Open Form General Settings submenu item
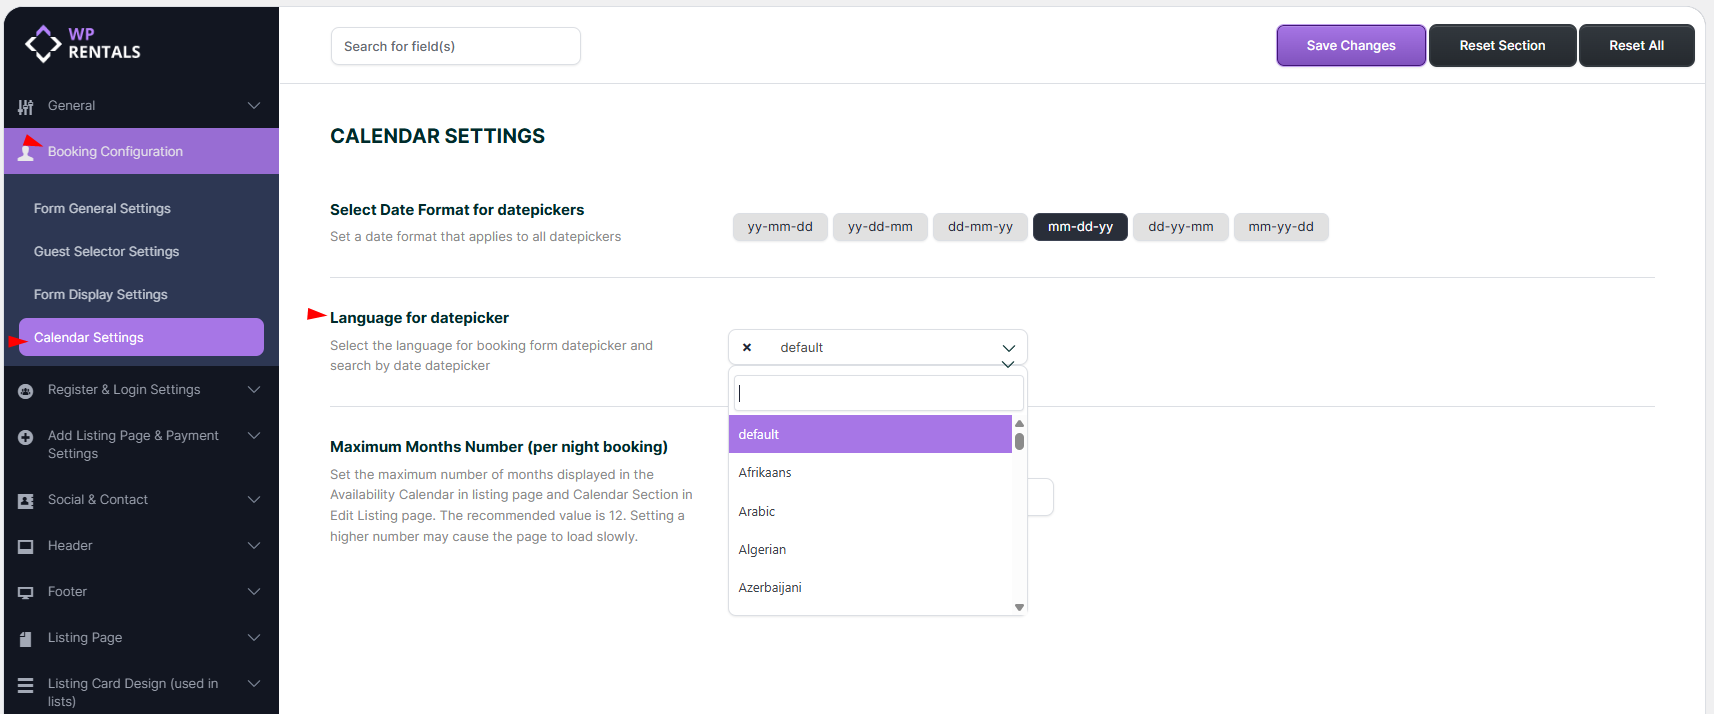The width and height of the screenshot is (1714, 714). click(x=102, y=209)
